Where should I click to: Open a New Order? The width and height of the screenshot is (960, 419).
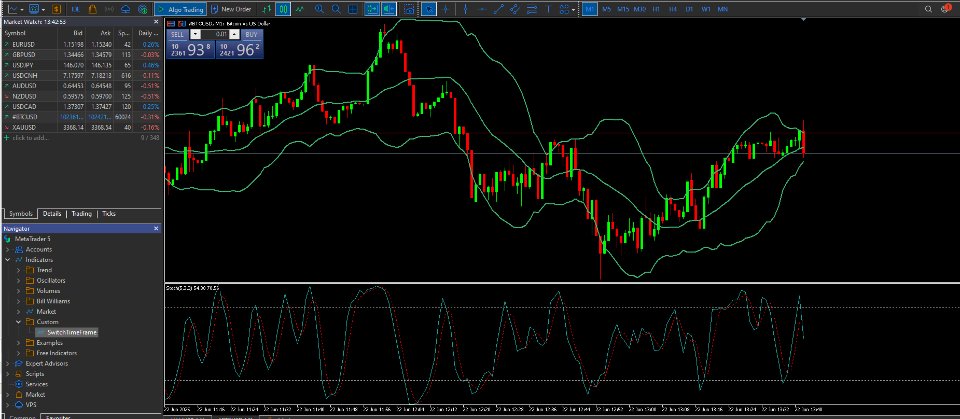(x=230, y=9)
